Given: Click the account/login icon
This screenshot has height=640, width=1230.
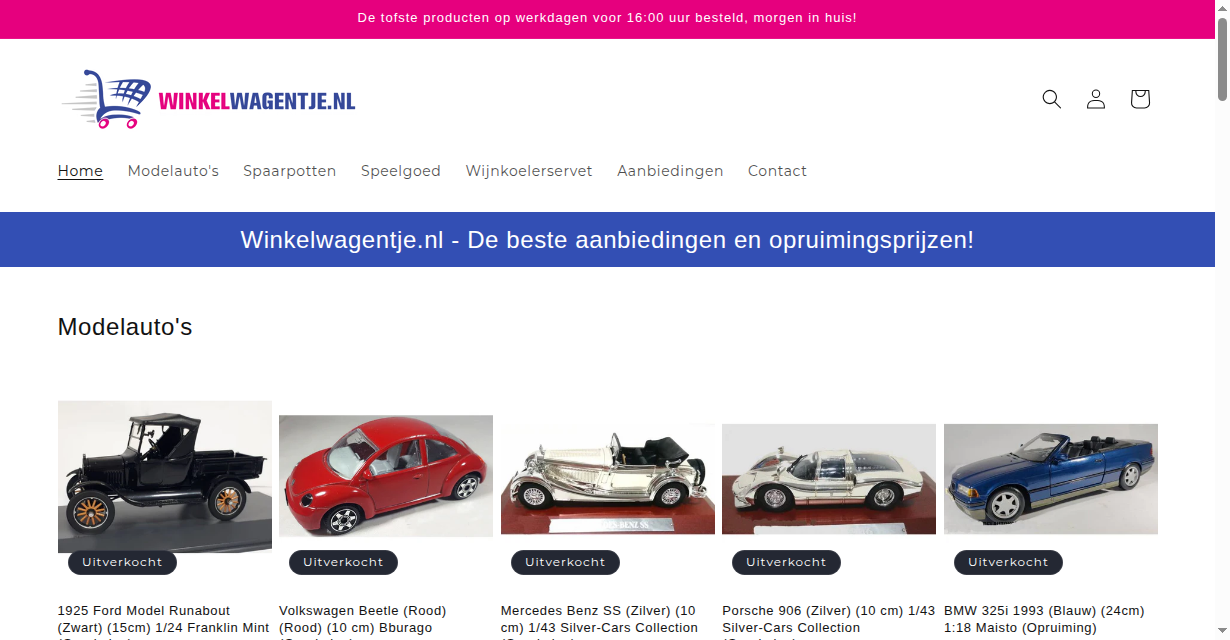Looking at the screenshot, I should click(x=1095, y=99).
